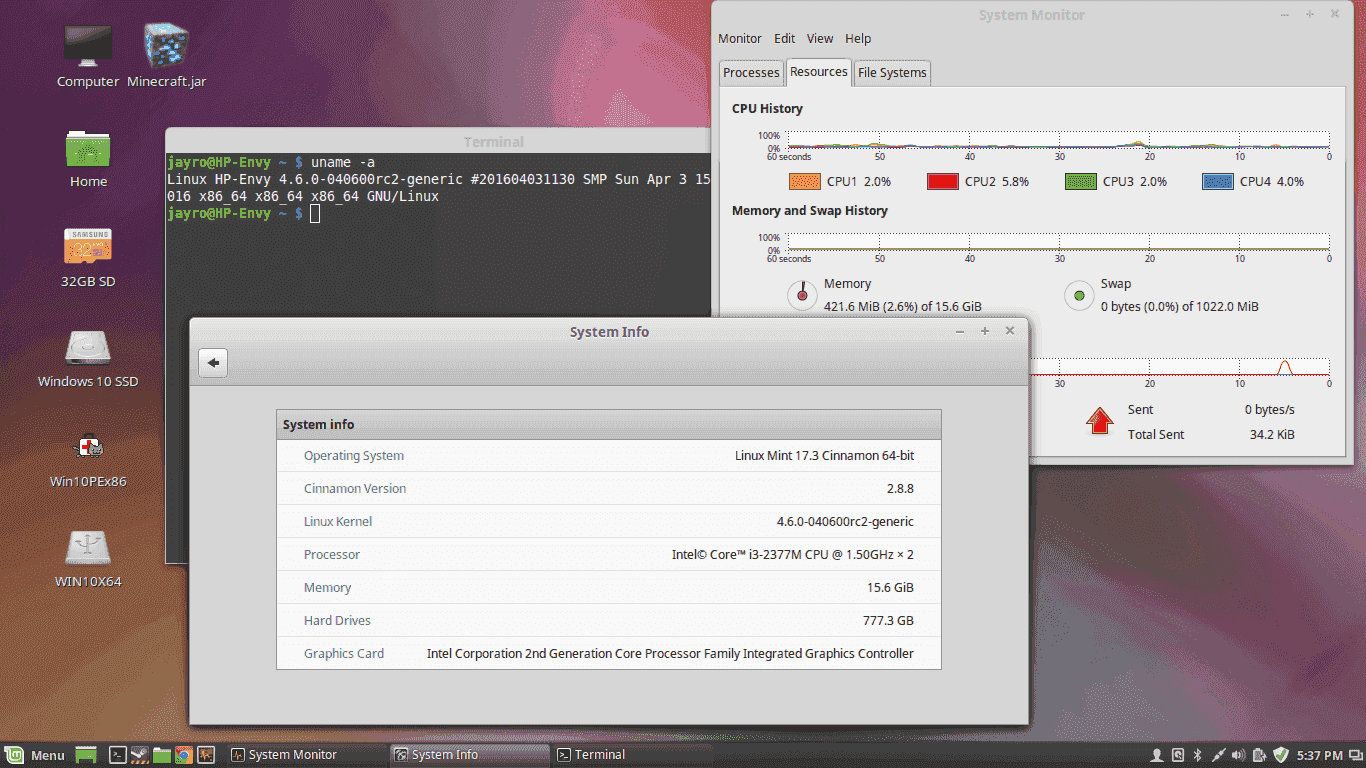Open the user applet in system tray

point(1157,755)
